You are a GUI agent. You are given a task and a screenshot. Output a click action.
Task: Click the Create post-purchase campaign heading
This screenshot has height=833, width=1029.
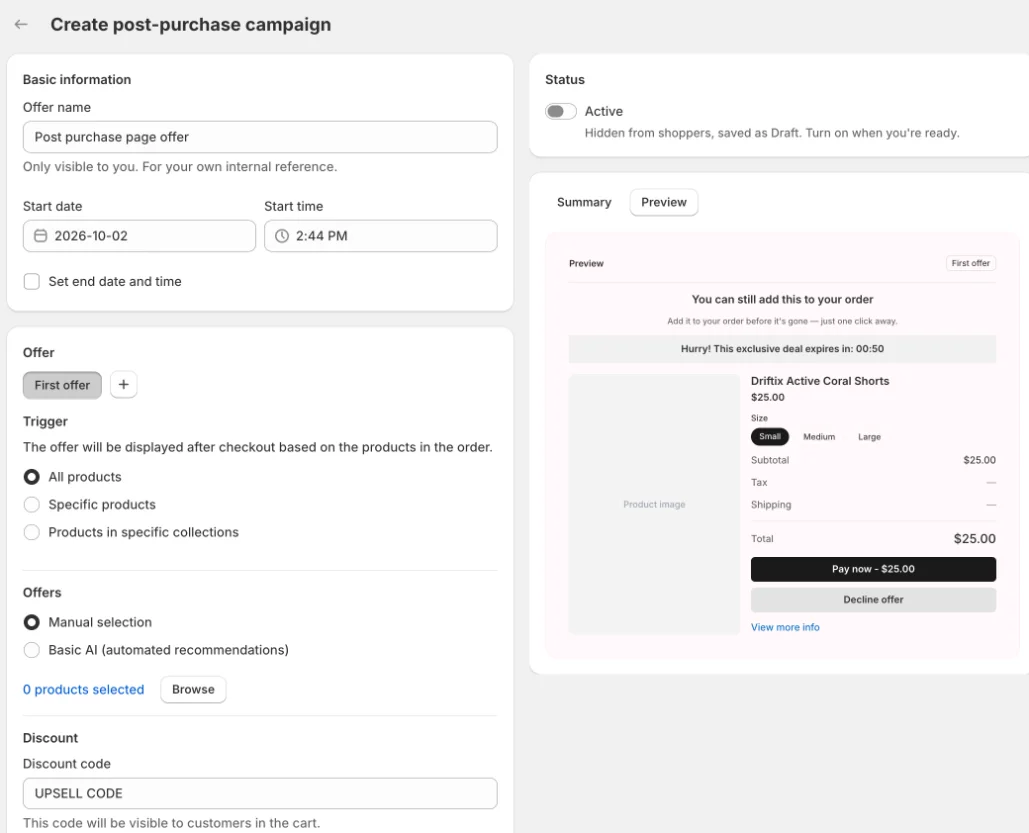coord(190,24)
